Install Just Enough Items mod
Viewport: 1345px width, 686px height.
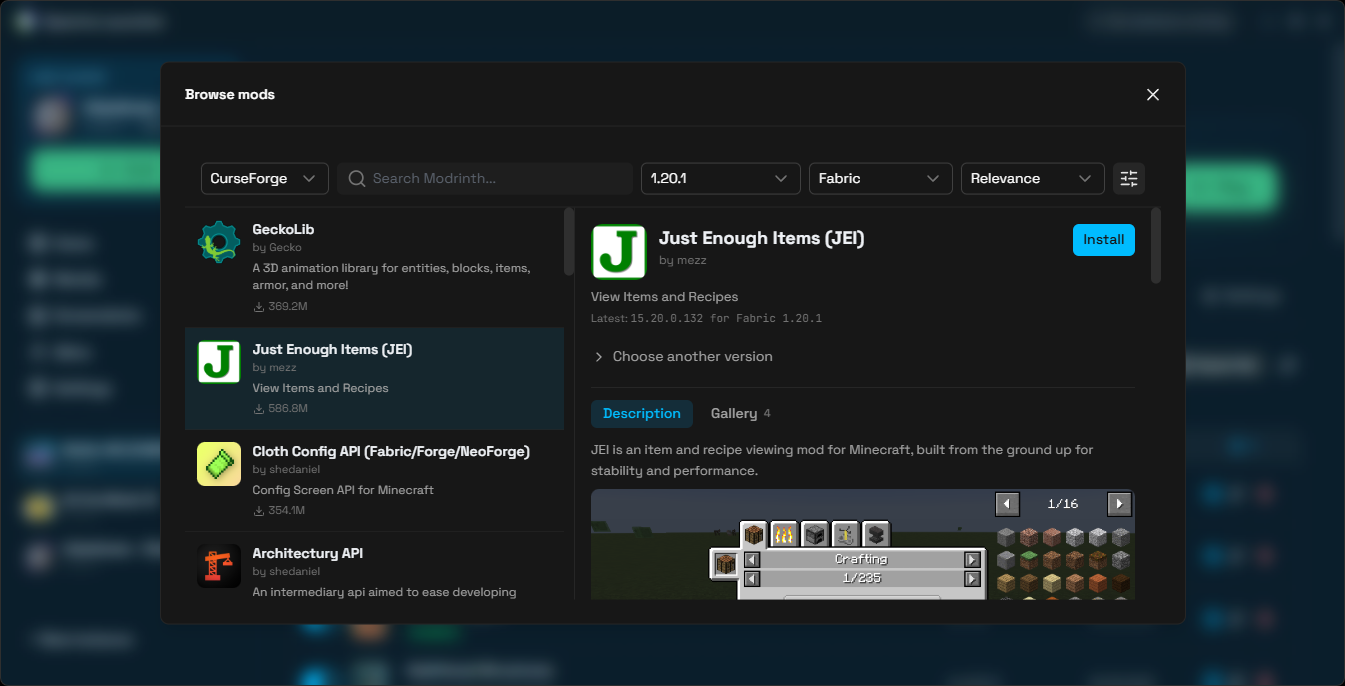click(1104, 240)
